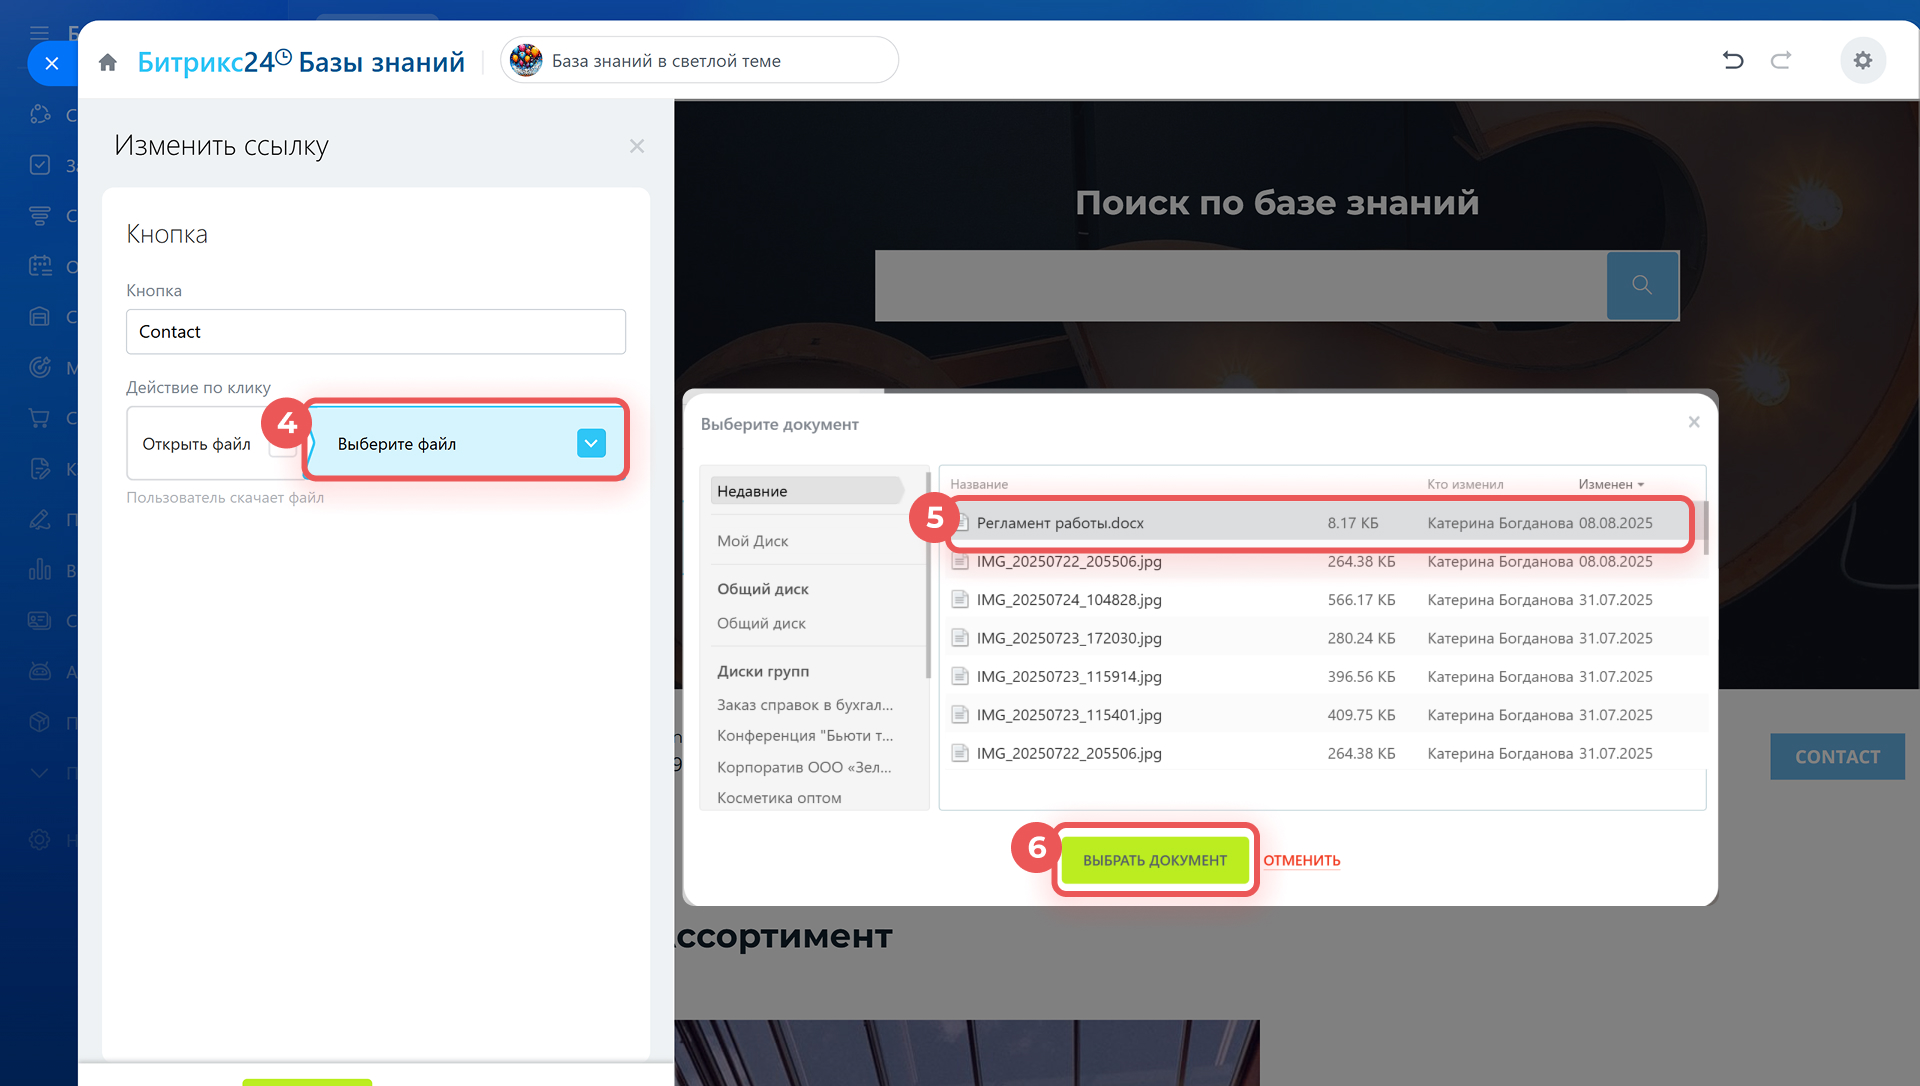Sort files by 'Изменен' column arrow
The width and height of the screenshot is (1920, 1086).
[1611, 484]
